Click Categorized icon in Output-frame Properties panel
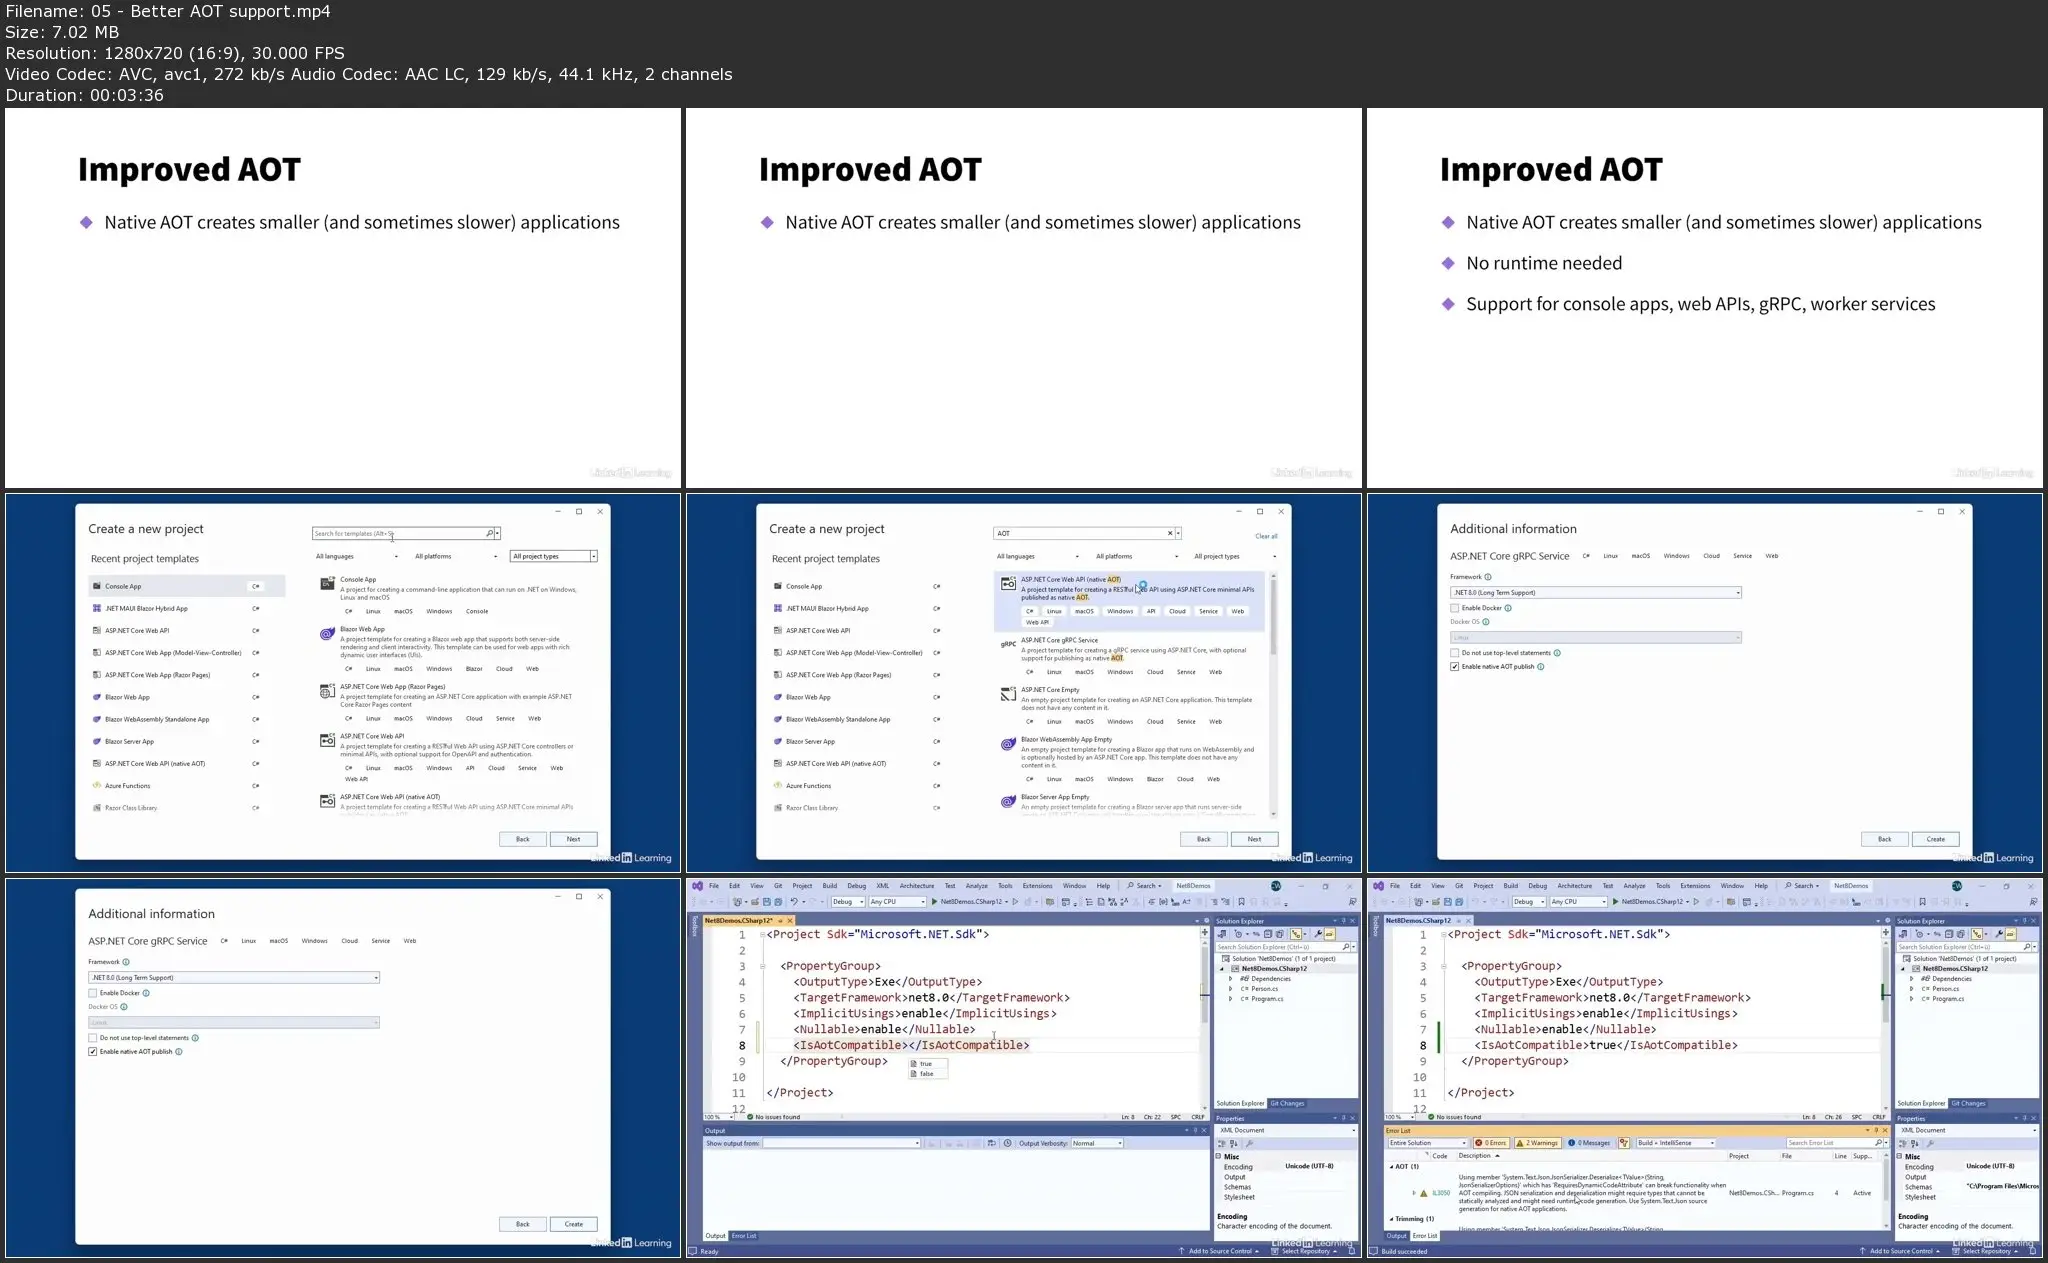Viewport: 2048px width, 1263px height. pos(1222,1143)
